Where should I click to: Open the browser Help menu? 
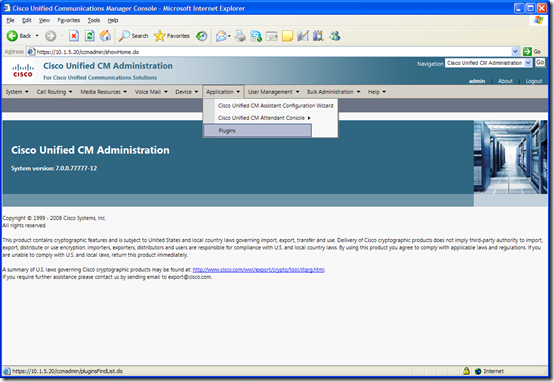[113, 20]
